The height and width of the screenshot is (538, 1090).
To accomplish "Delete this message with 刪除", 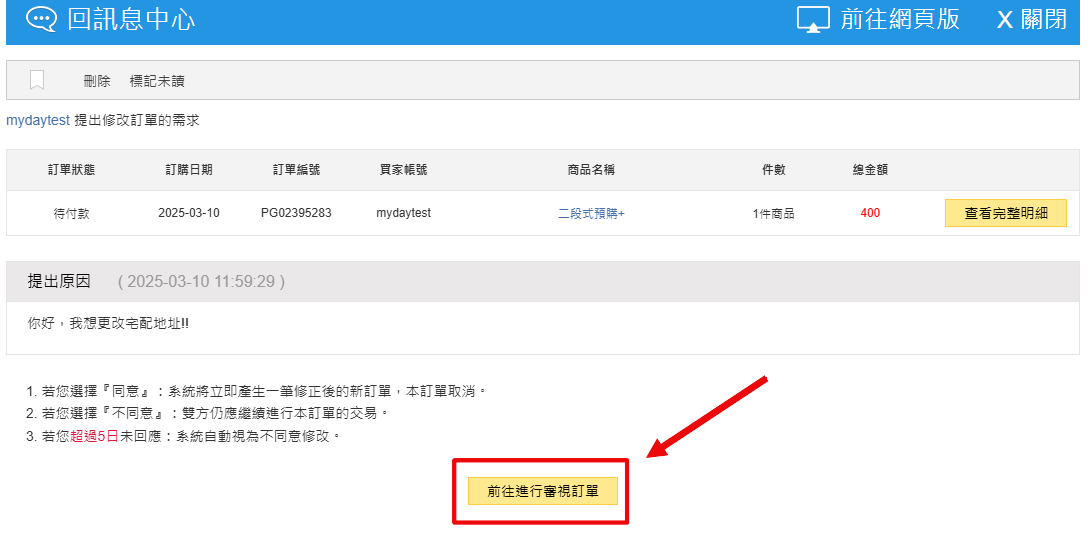I will 97,81.
